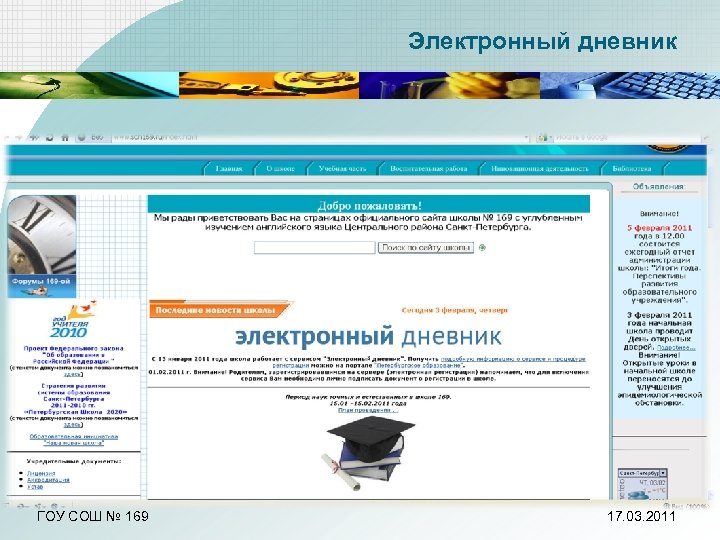
Task: Open the Петербургское образование portal link
Action: [x=418, y=366]
